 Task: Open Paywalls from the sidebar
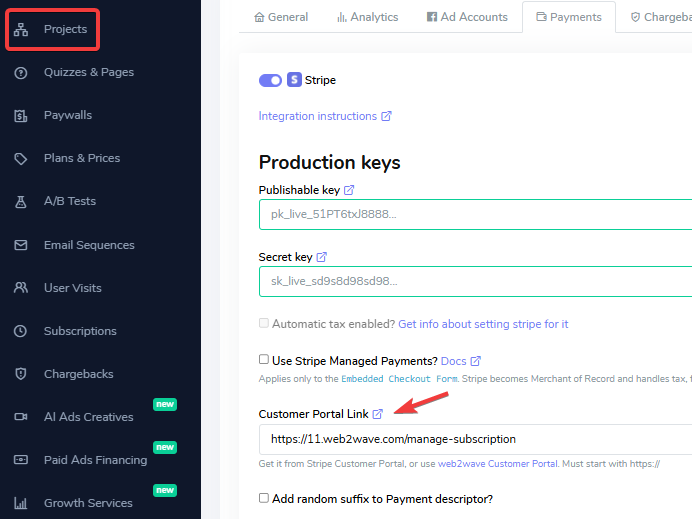tap(68, 115)
